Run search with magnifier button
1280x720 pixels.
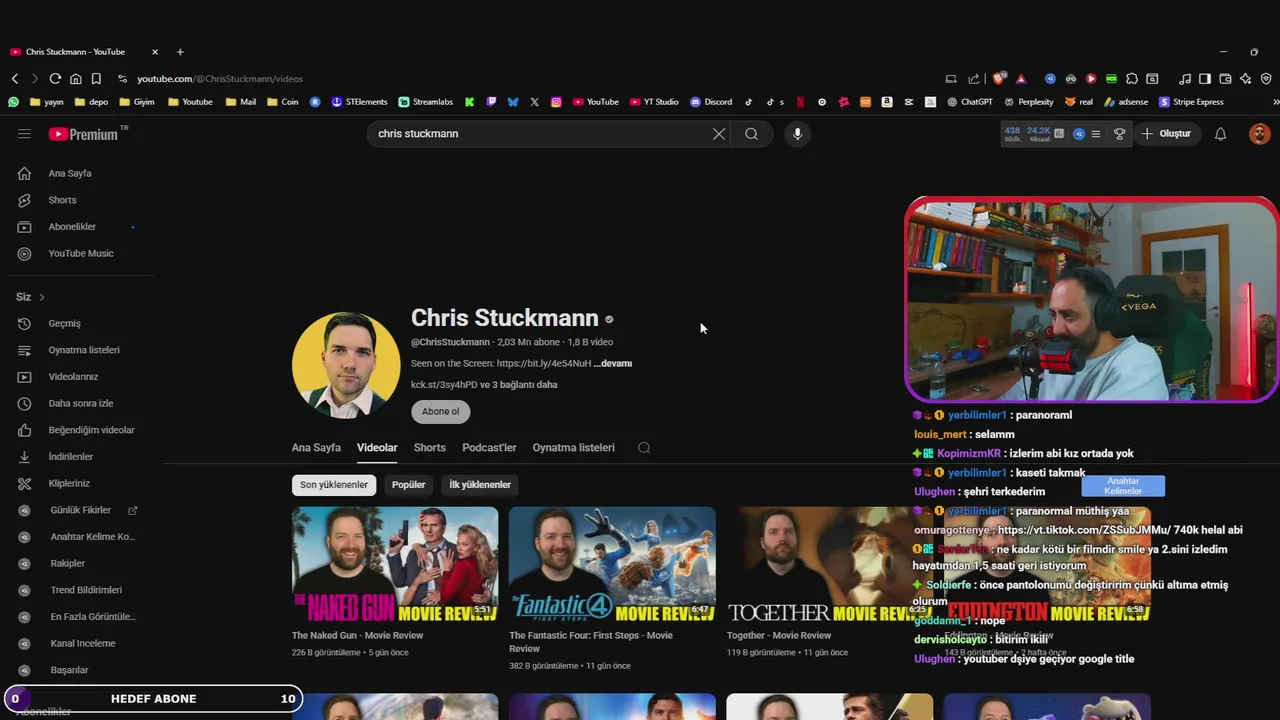pyautogui.click(x=751, y=134)
